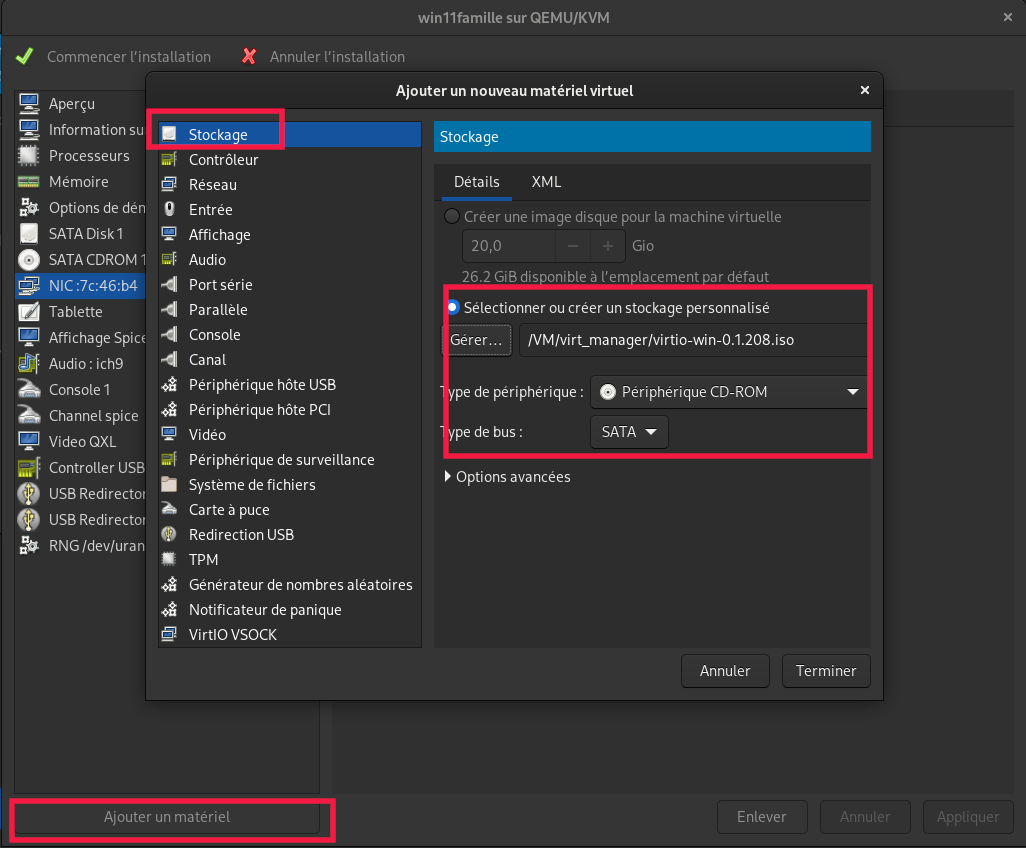
Task: Open the Type de bus SATA dropdown
Action: 629,432
